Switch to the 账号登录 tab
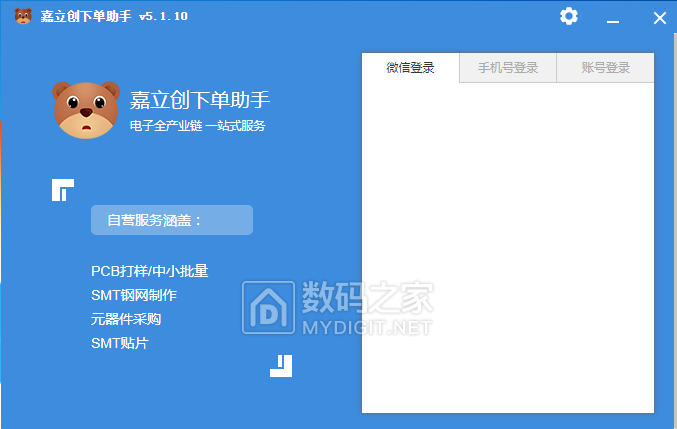 coord(605,68)
